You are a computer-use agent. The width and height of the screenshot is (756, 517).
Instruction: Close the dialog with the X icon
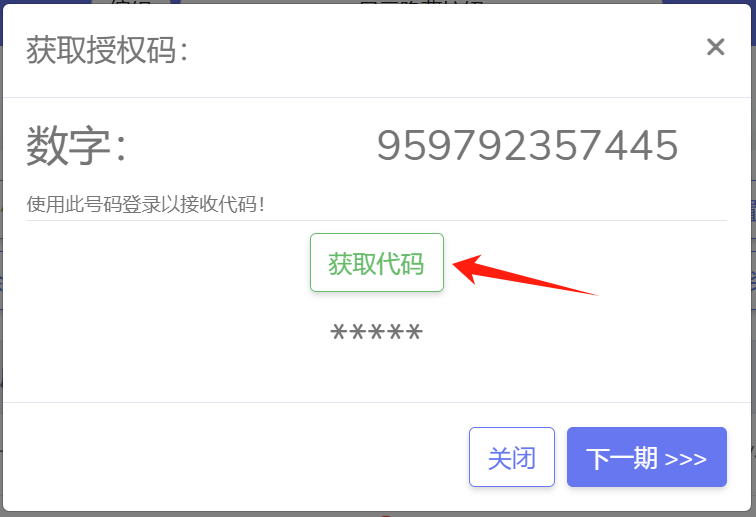pyautogui.click(x=716, y=47)
